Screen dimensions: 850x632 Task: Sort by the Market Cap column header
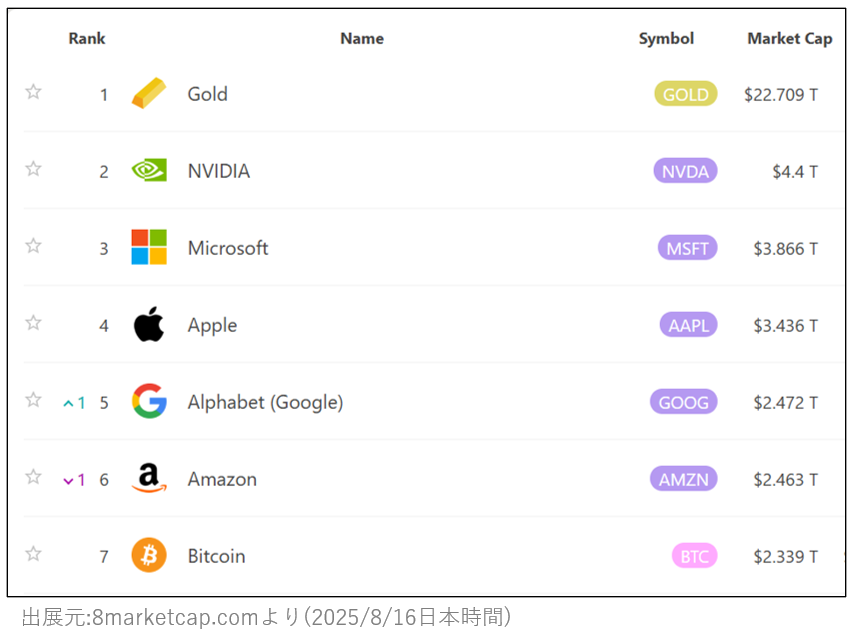tap(790, 38)
